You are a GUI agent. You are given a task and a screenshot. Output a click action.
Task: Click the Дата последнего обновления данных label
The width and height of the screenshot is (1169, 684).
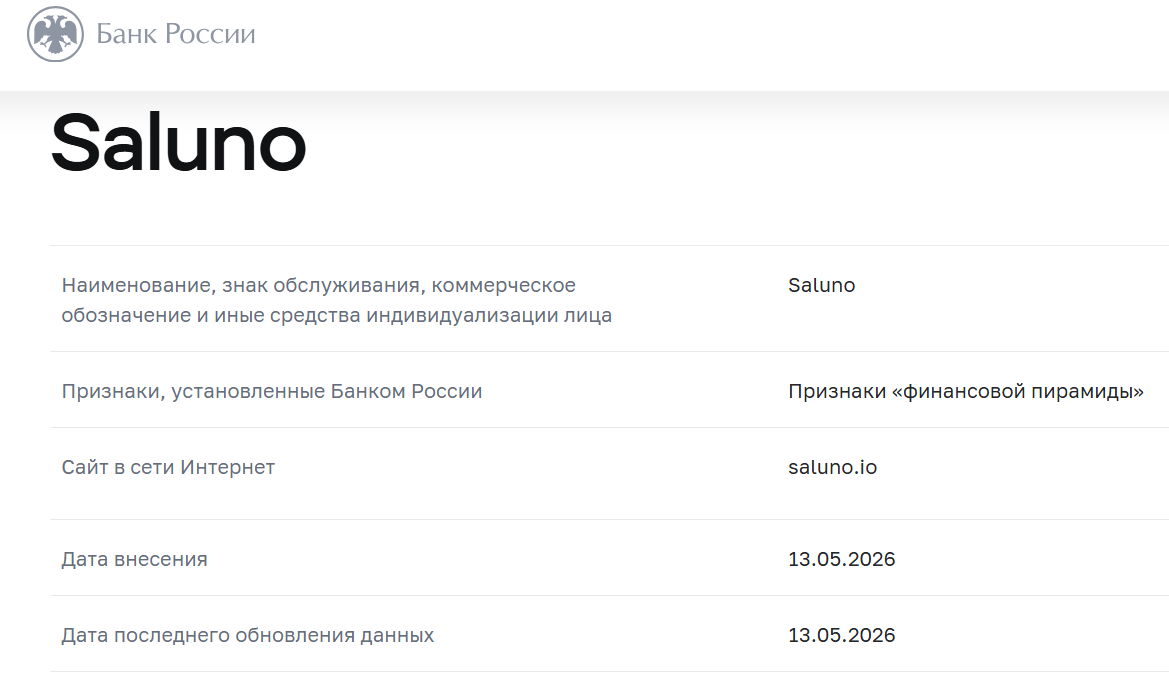248,635
